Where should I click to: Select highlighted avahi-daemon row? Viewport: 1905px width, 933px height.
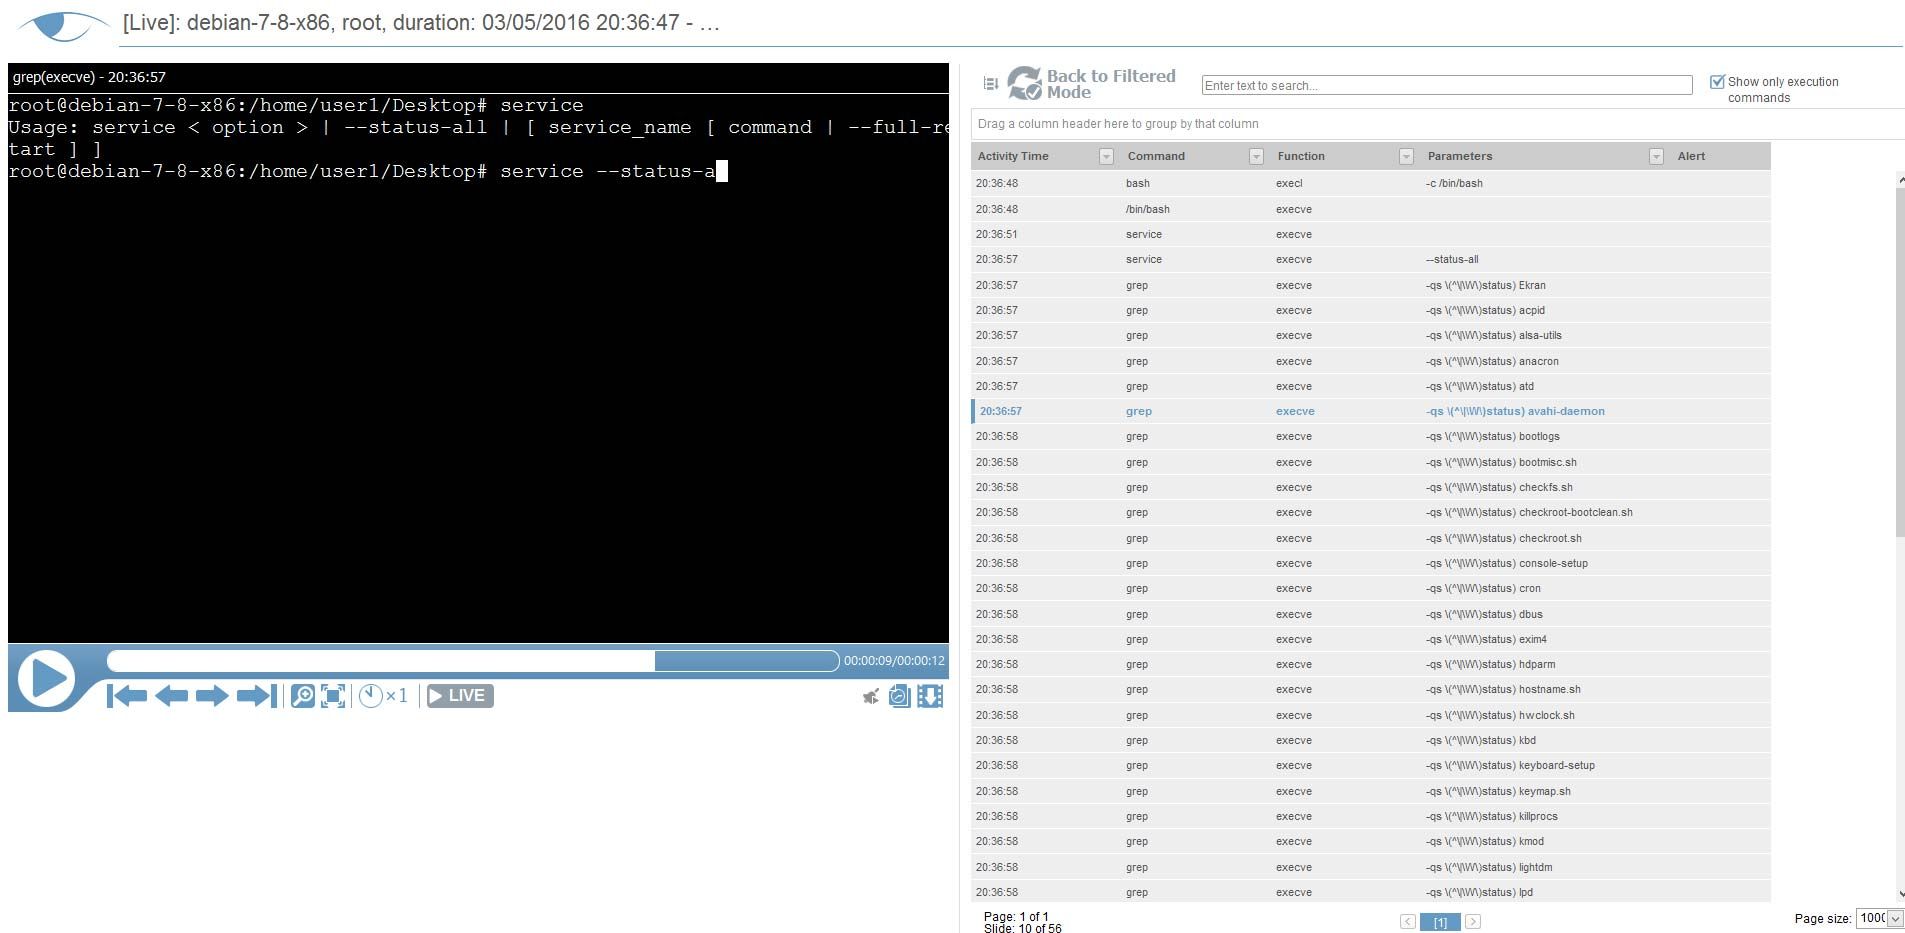tap(1370, 411)
